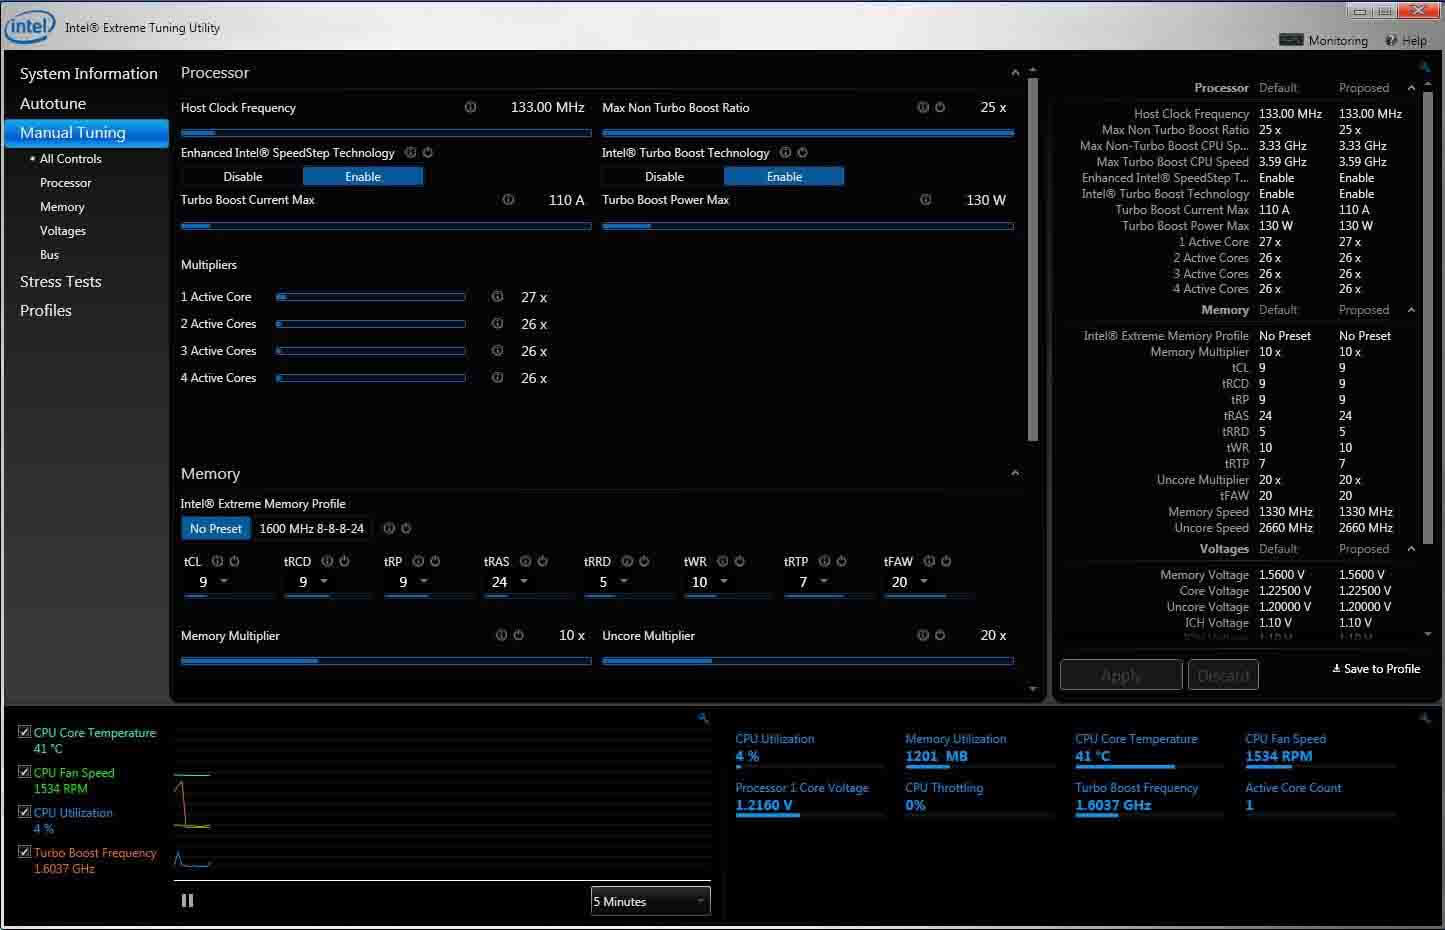Click the Apply button

click(1120, 674)
